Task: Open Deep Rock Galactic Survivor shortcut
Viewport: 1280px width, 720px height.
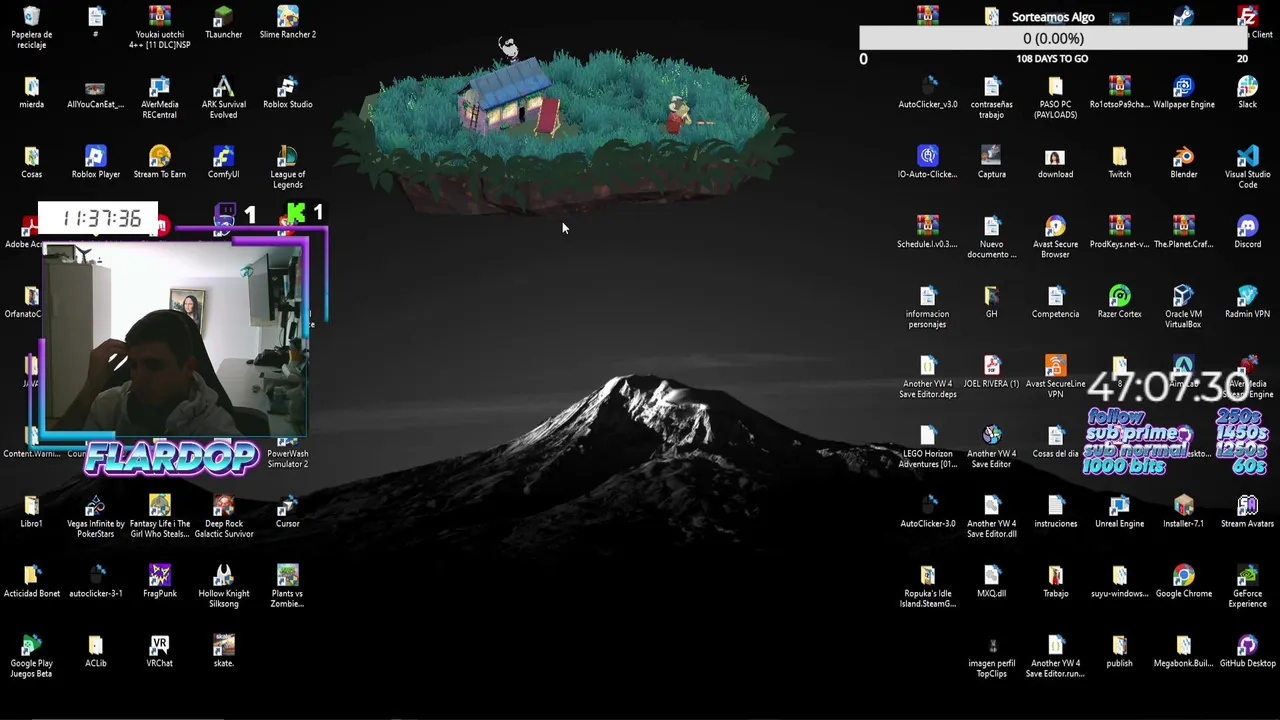Action: click(223, 507)
